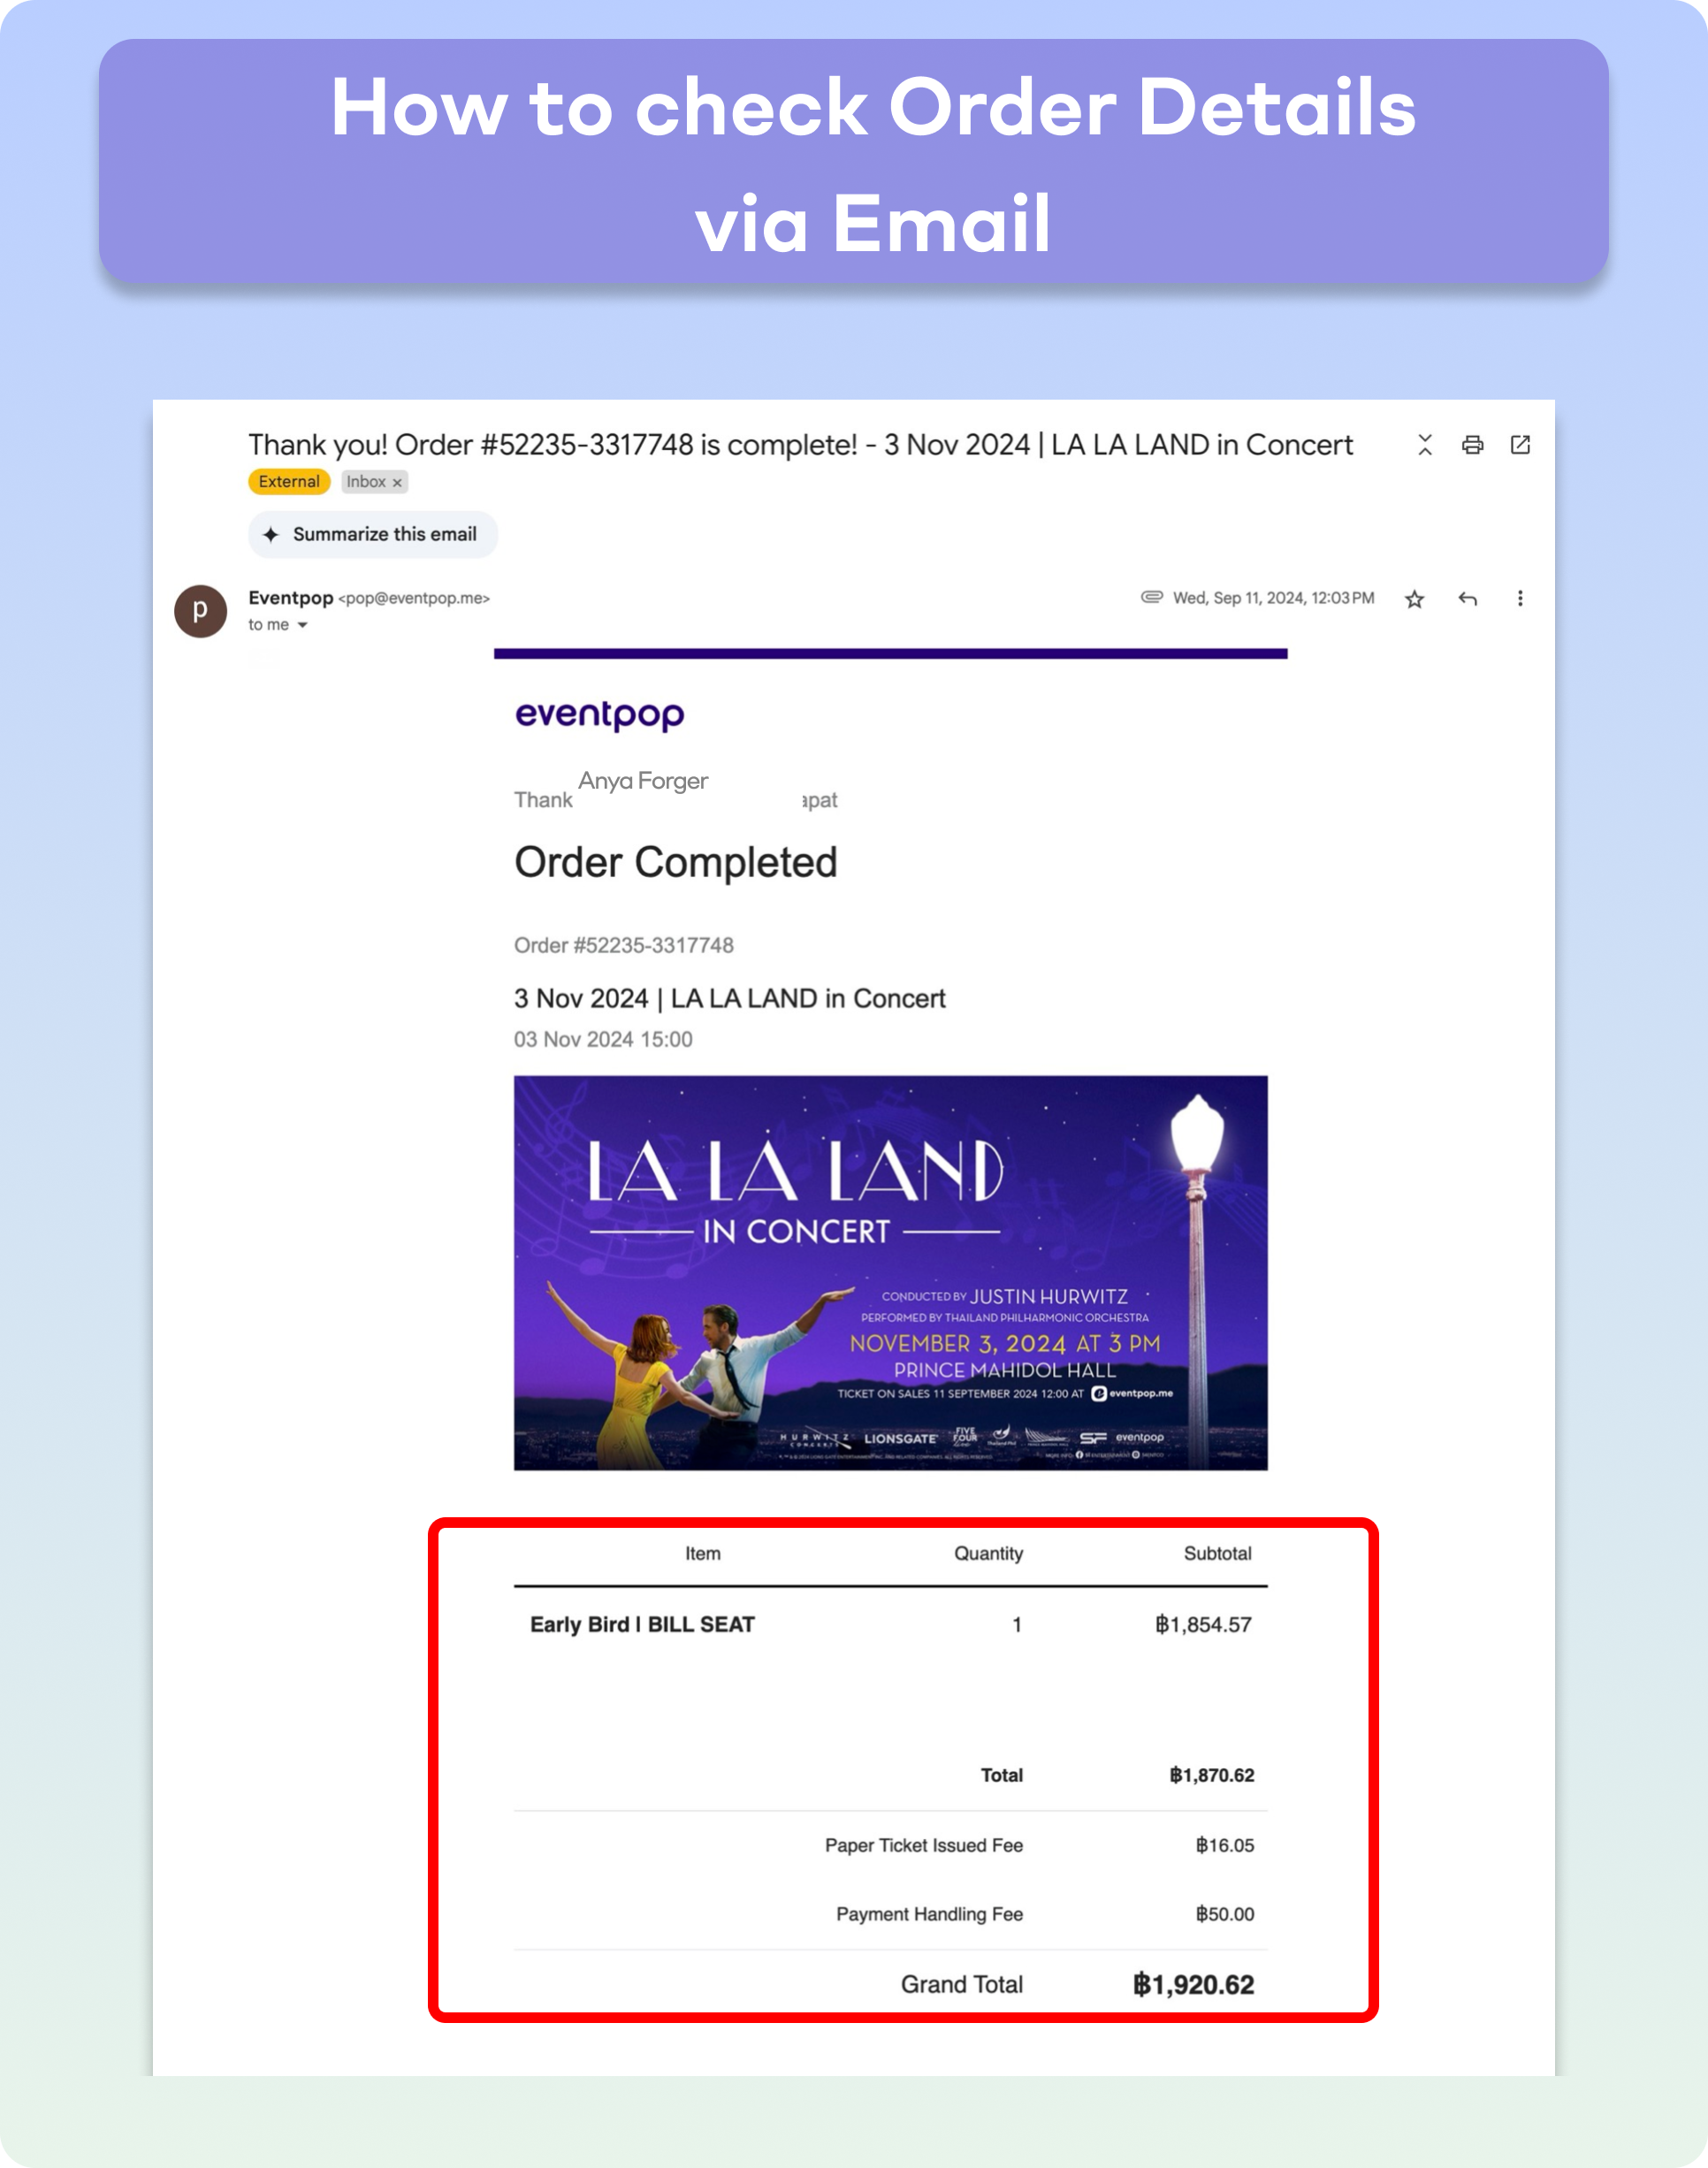Click the Early Bird BILL SEAT item
This screenshot has height=2168, width=1708.
click(x=642, y=1624)
